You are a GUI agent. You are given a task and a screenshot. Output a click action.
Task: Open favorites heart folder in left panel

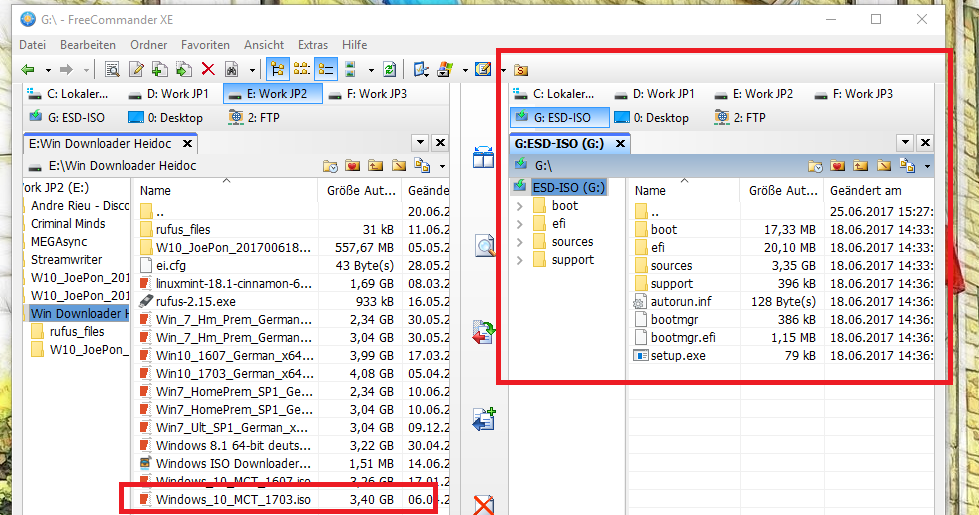point(353,166)
